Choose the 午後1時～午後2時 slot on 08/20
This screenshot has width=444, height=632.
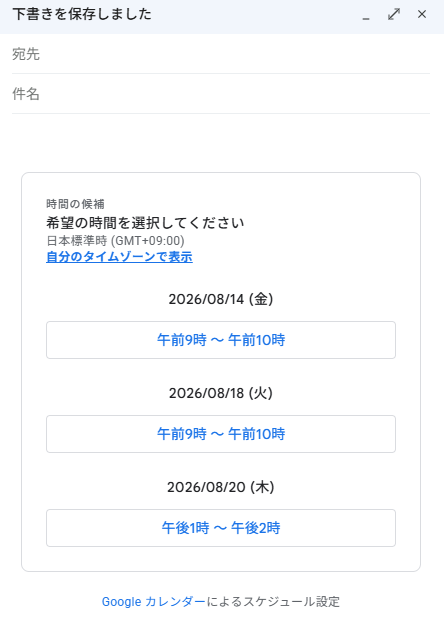coord(221,528)
